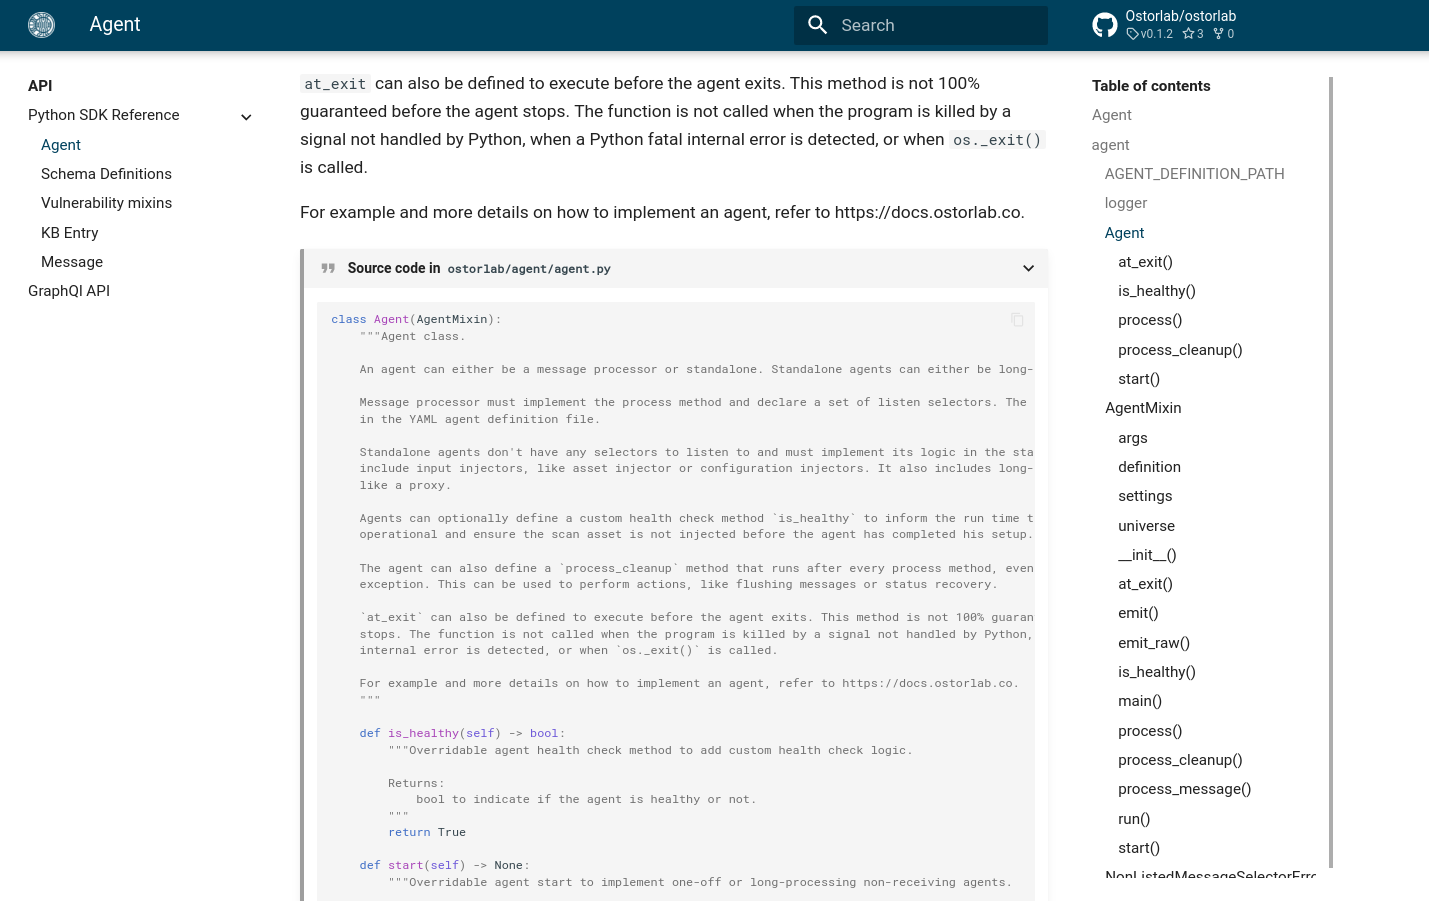The image size is (1429, 901).
Task: Open the GitHub repository icon
Action: (1105, 25)
